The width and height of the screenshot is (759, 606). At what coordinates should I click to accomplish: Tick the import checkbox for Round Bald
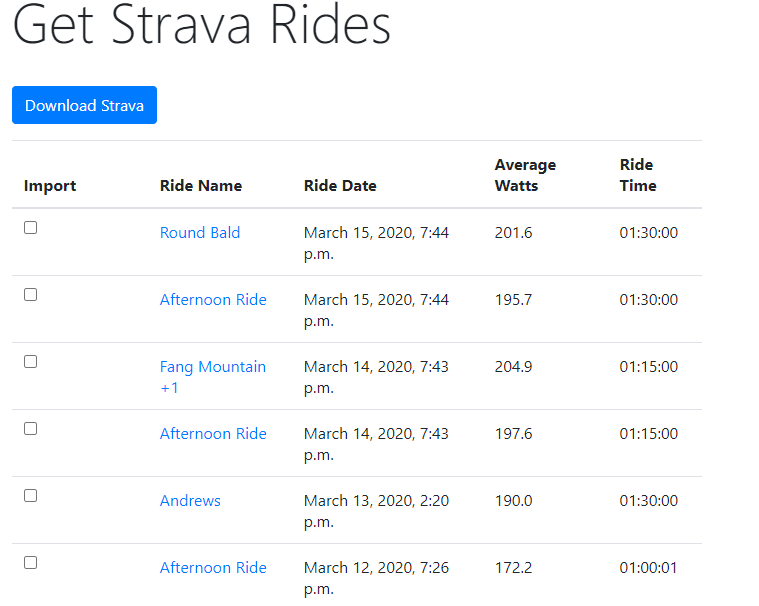(x=31, y=228)
